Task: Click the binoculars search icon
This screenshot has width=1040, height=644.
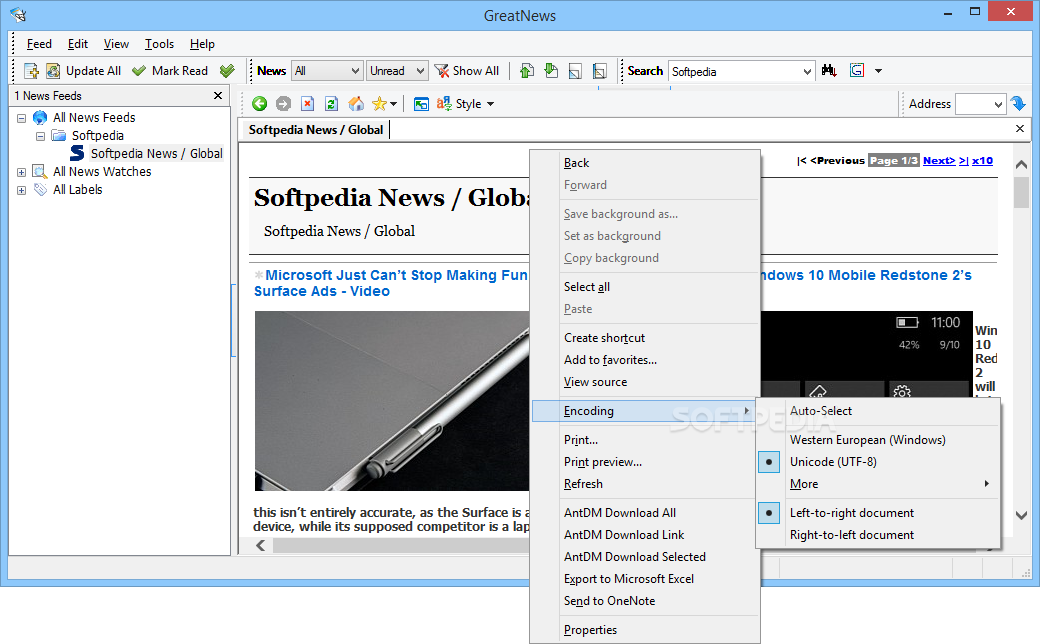Action: (x=829, y=70)
